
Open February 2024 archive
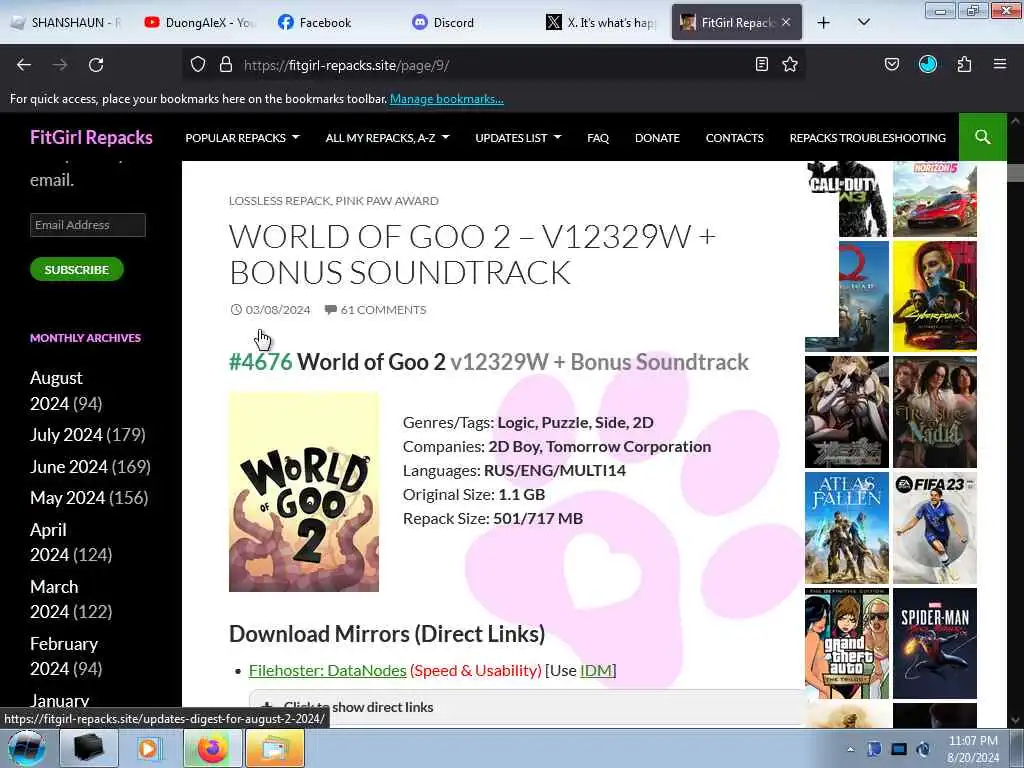tap(63, 656)
